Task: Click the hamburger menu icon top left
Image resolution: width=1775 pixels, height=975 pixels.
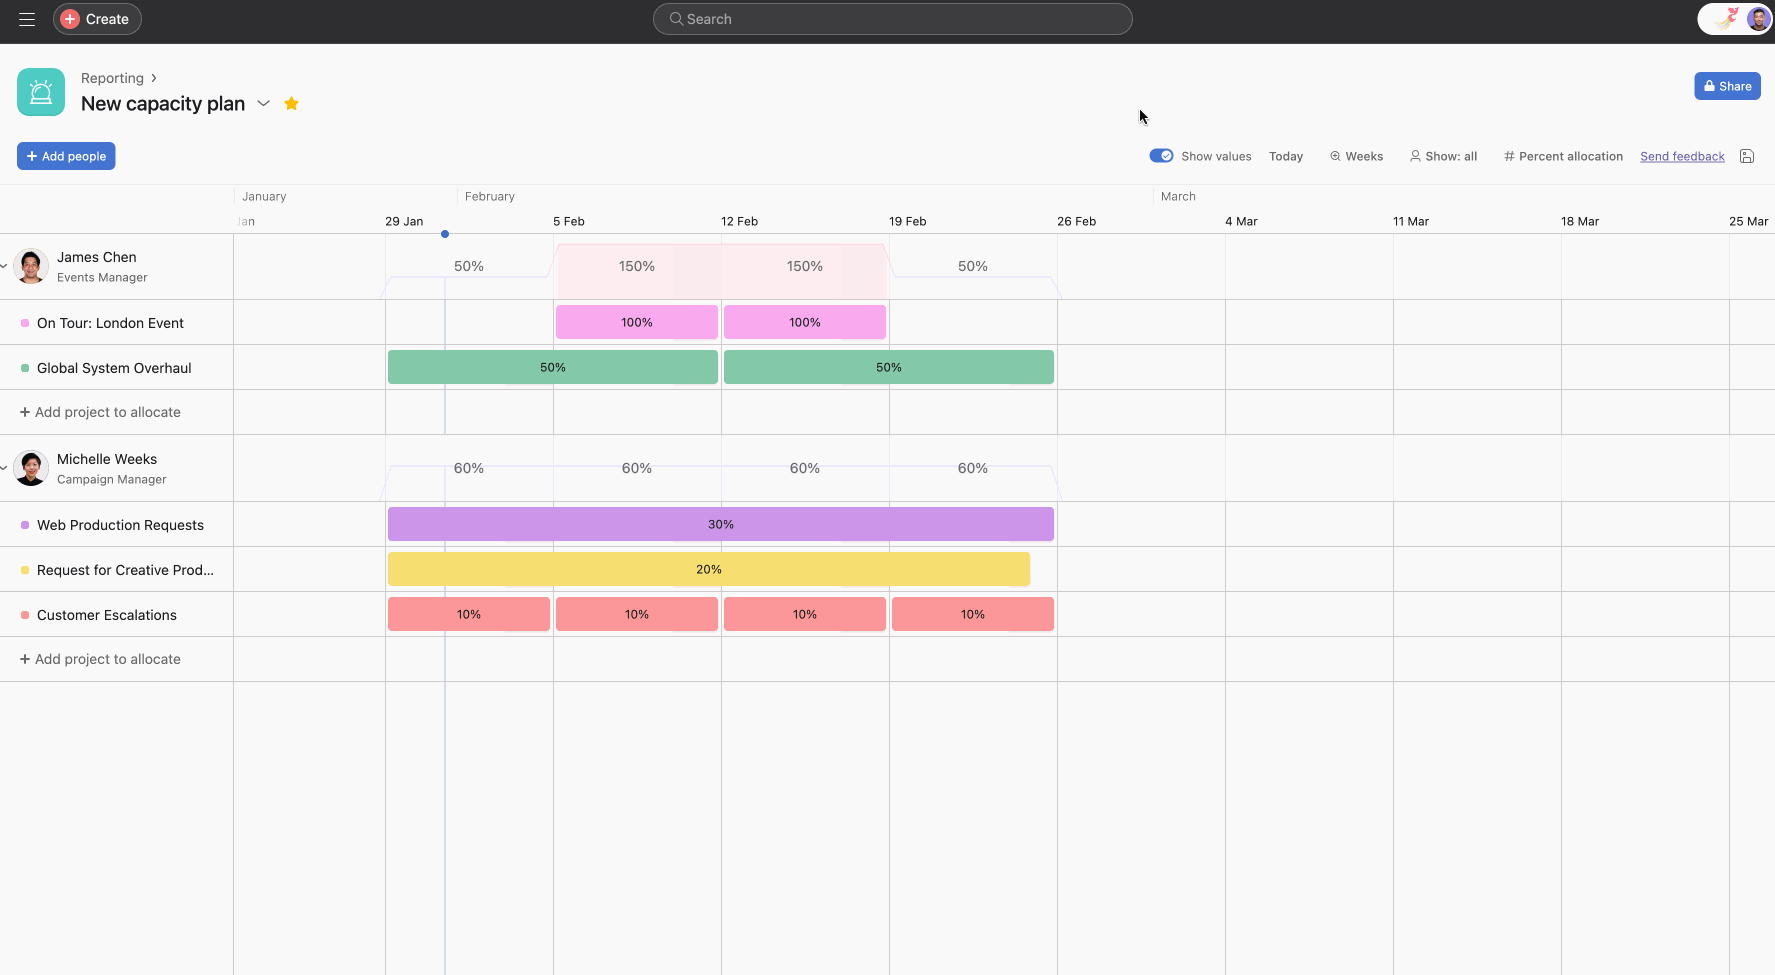Action: click(27, 19)
